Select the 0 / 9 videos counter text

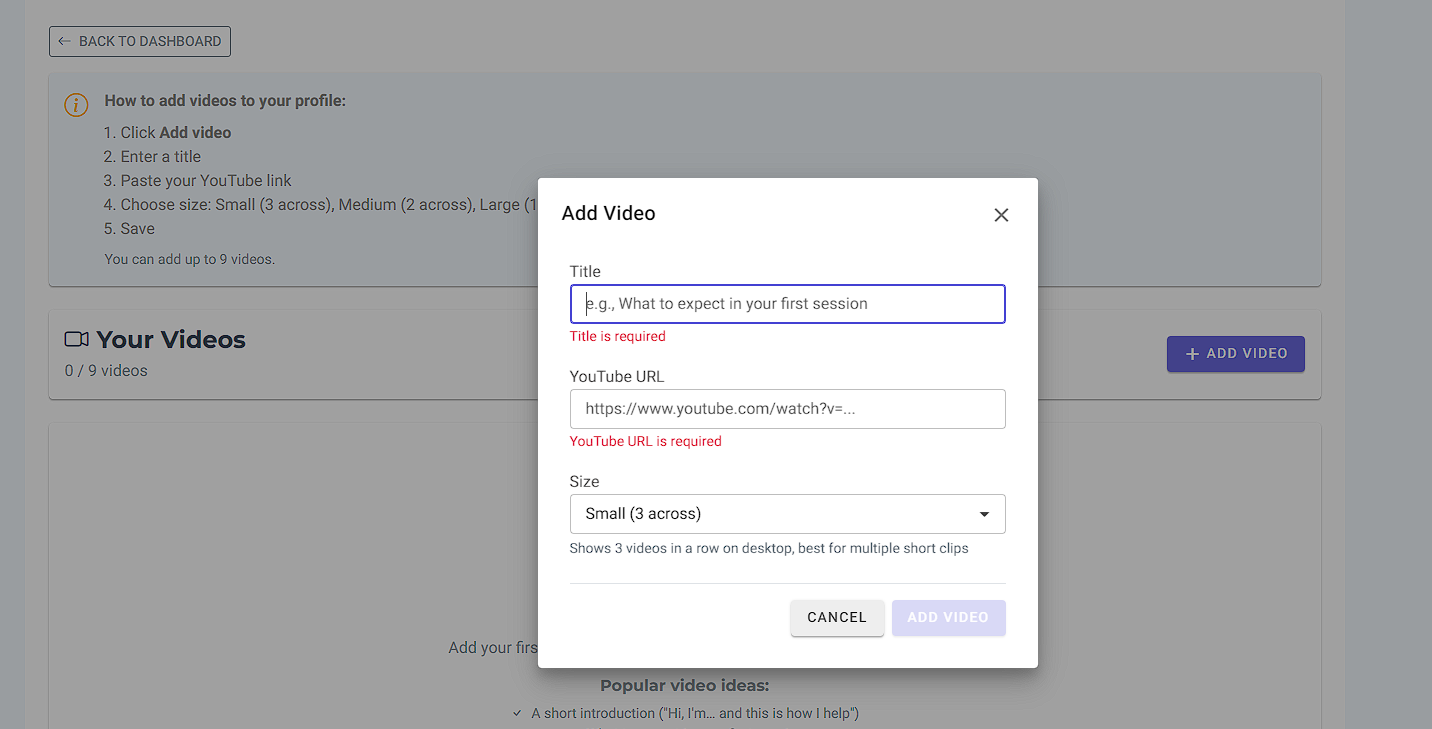coord(106,371)
